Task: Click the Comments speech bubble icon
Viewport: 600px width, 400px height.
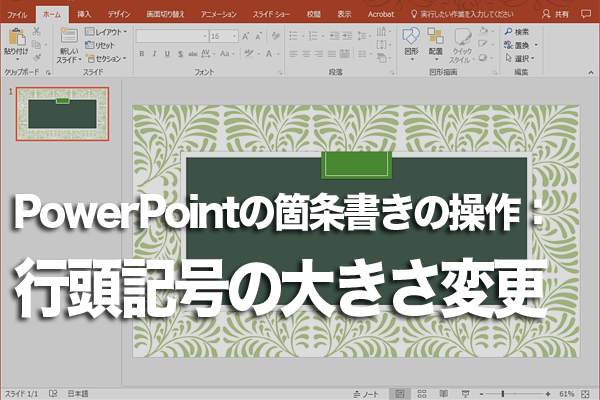Action: pos(585,14)
